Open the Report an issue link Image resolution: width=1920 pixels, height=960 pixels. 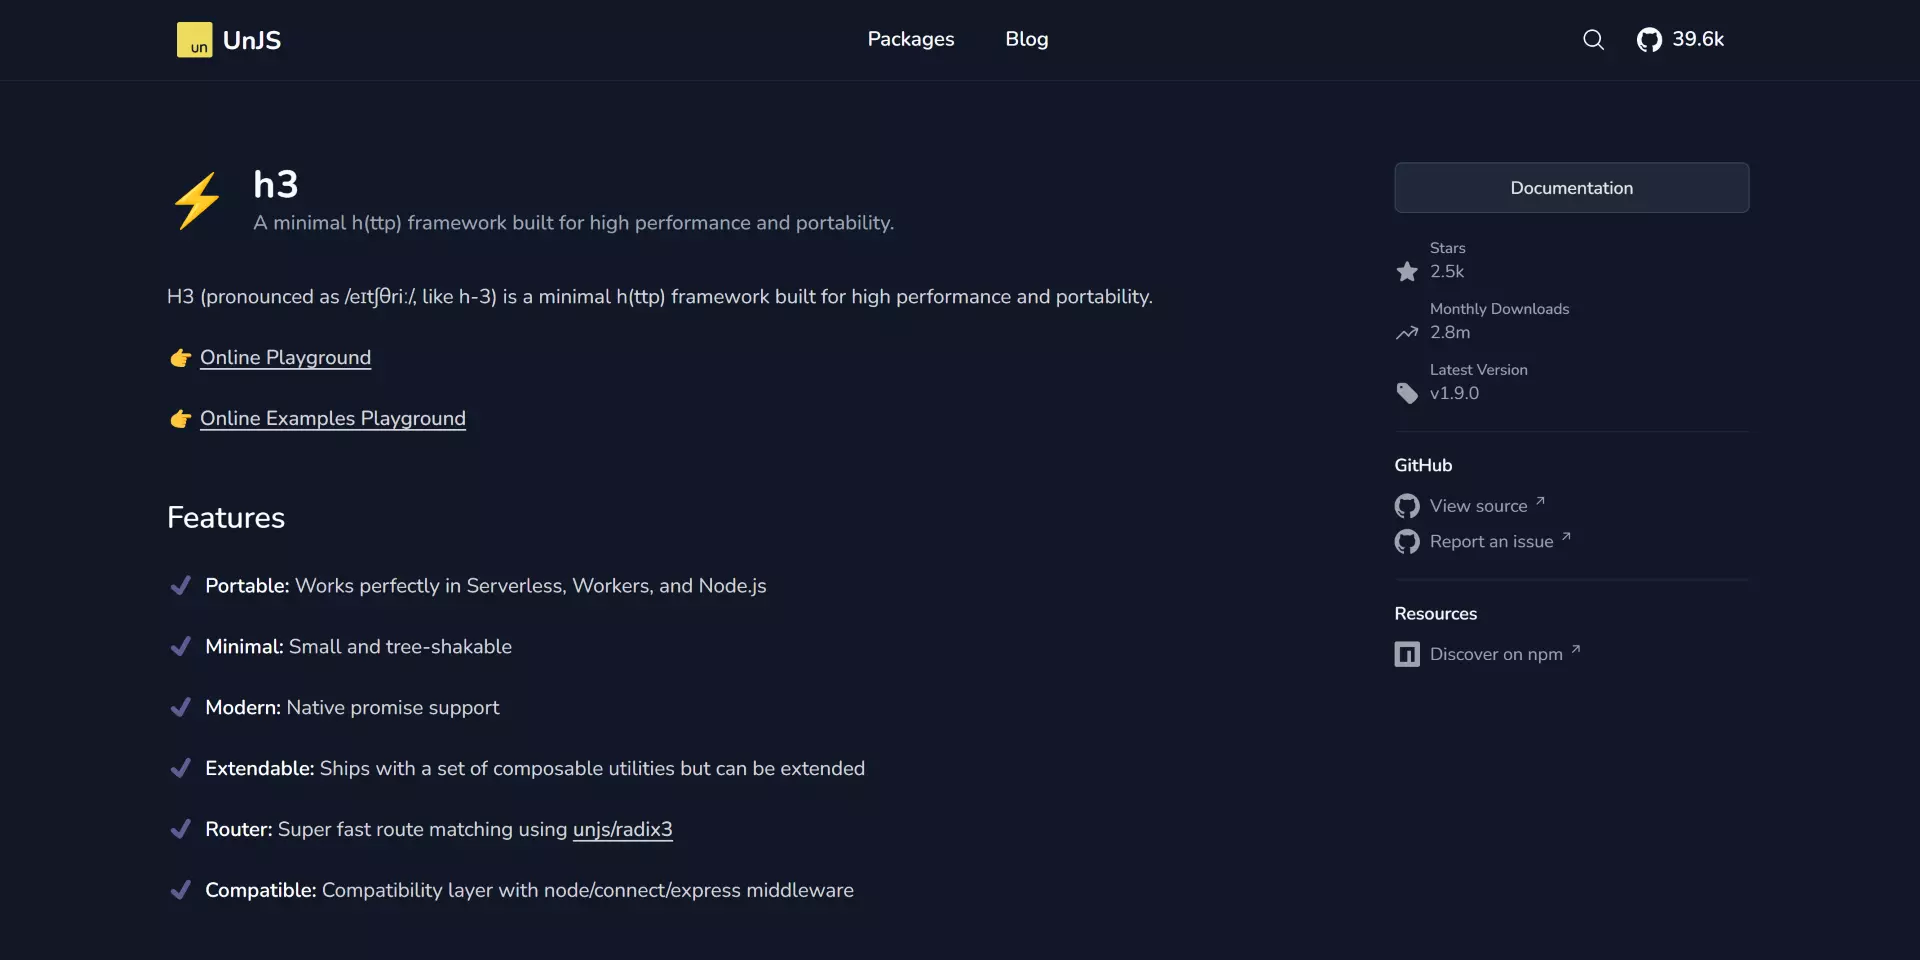pyautogui.click(x=1490, y=541)
